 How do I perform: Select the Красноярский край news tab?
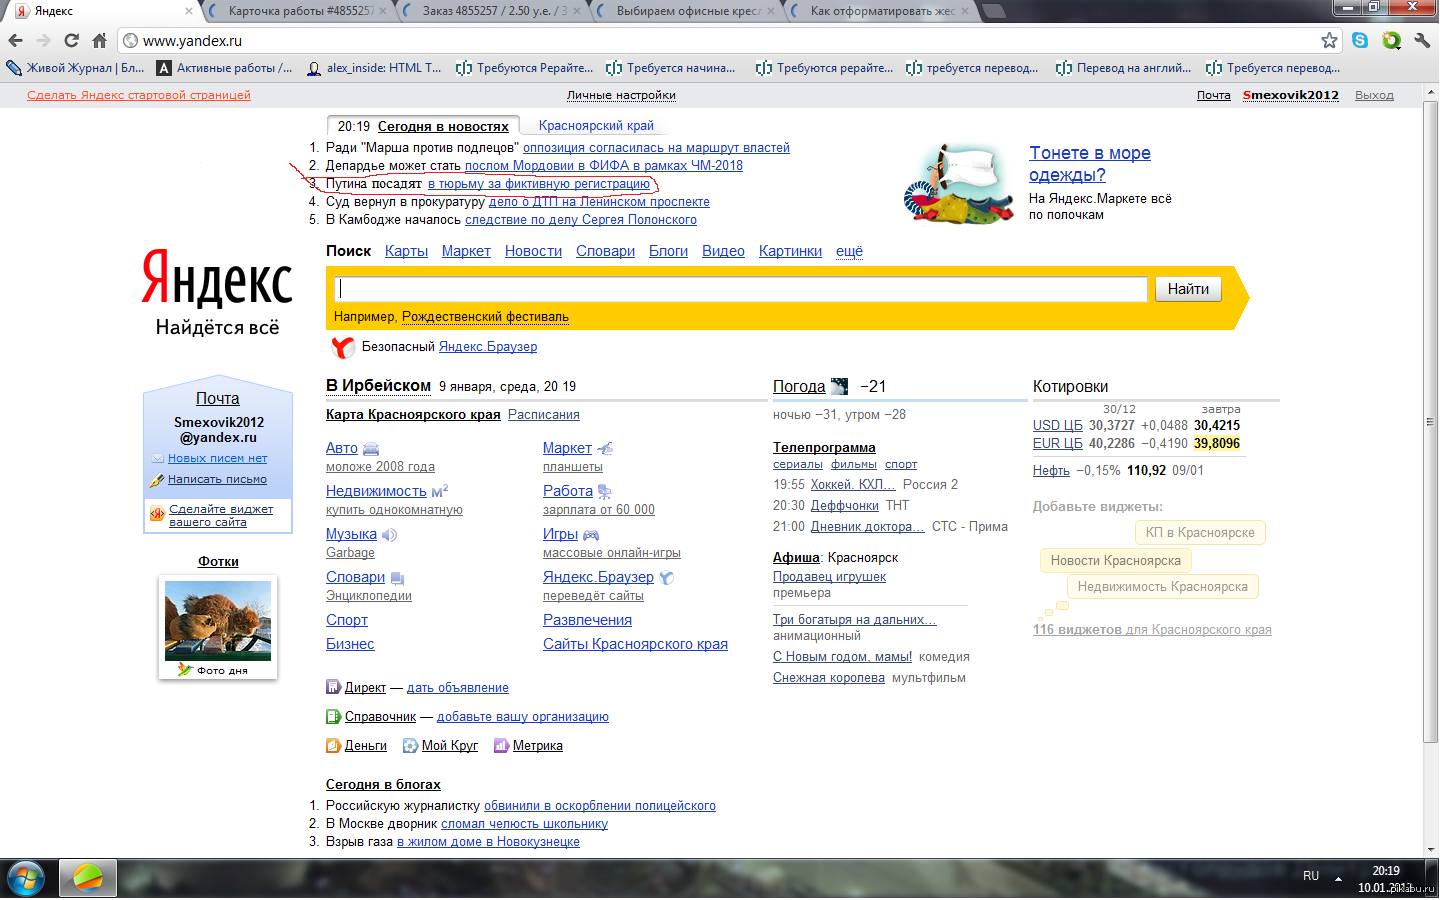(x=596, y=126)
